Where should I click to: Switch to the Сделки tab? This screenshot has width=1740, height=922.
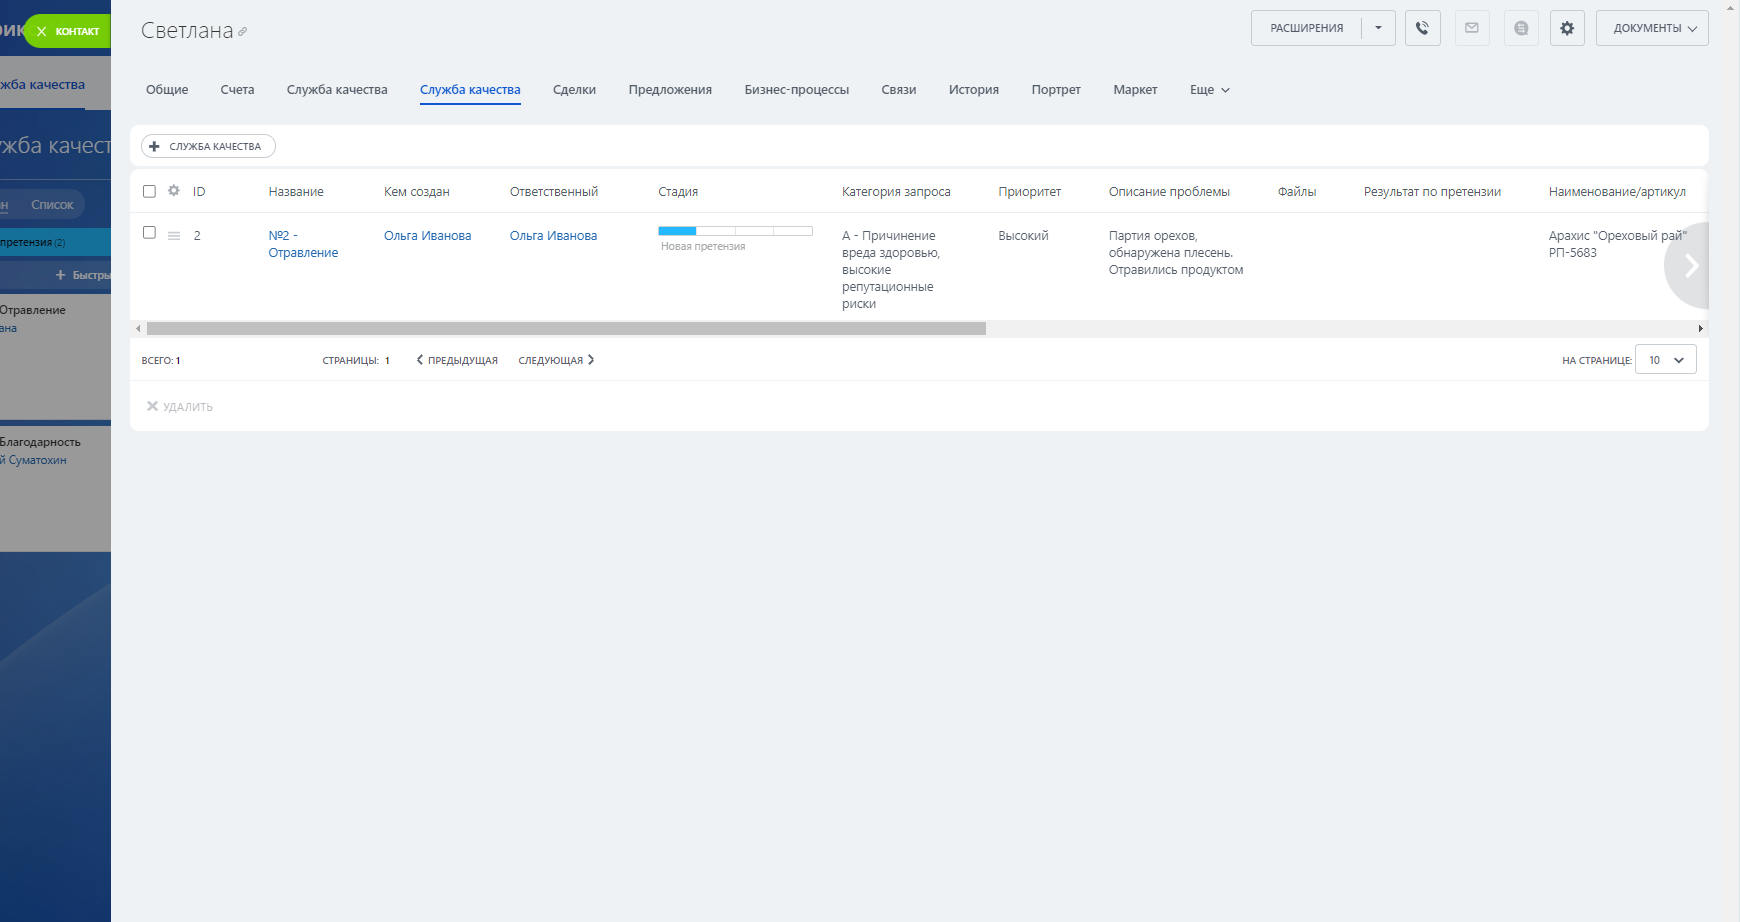[574, 90]
